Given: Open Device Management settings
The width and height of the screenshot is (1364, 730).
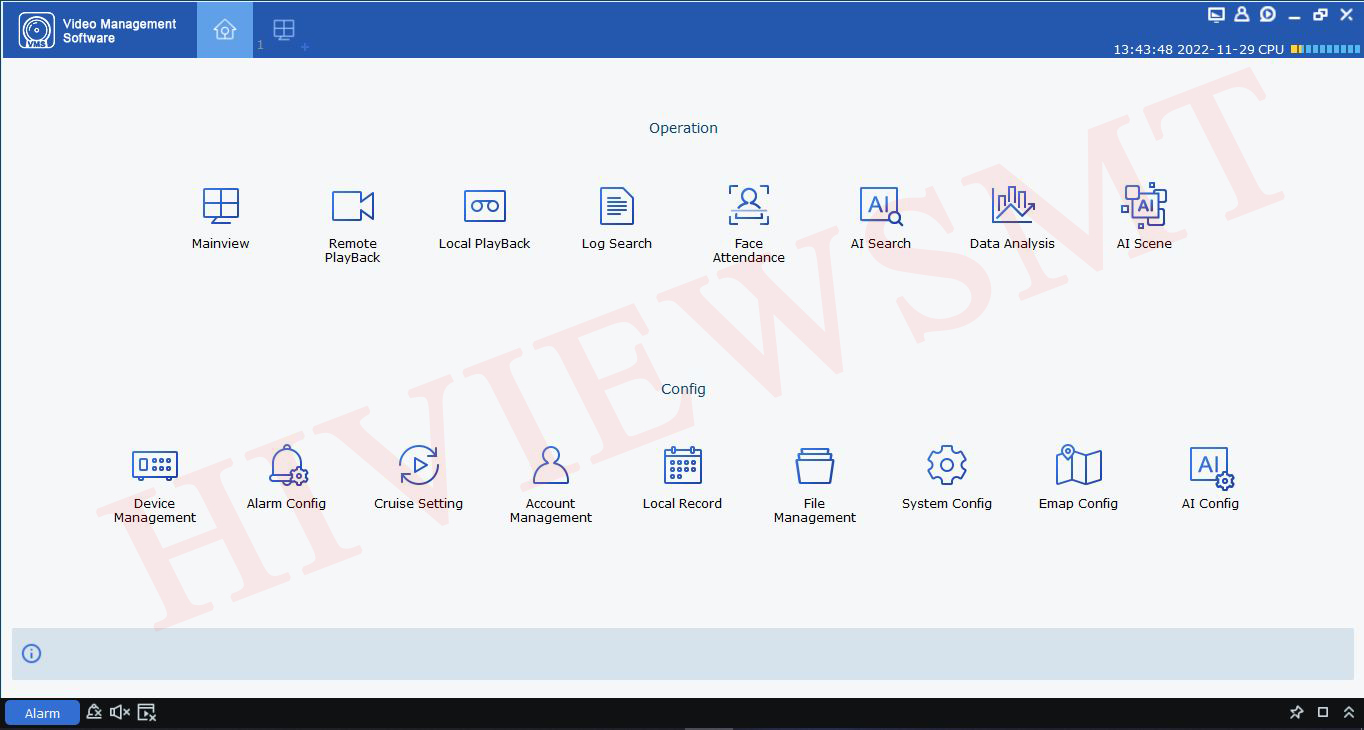Looking at the screenshot, I should point(154,466).
